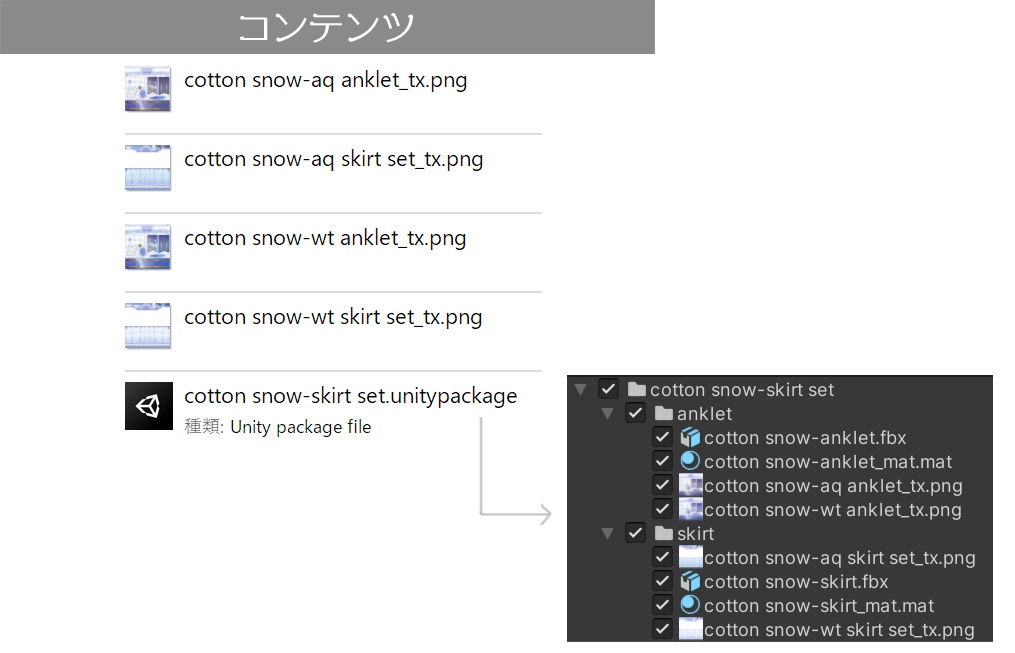
Task: Collapse the anklet folder tree
Action: 607,414
